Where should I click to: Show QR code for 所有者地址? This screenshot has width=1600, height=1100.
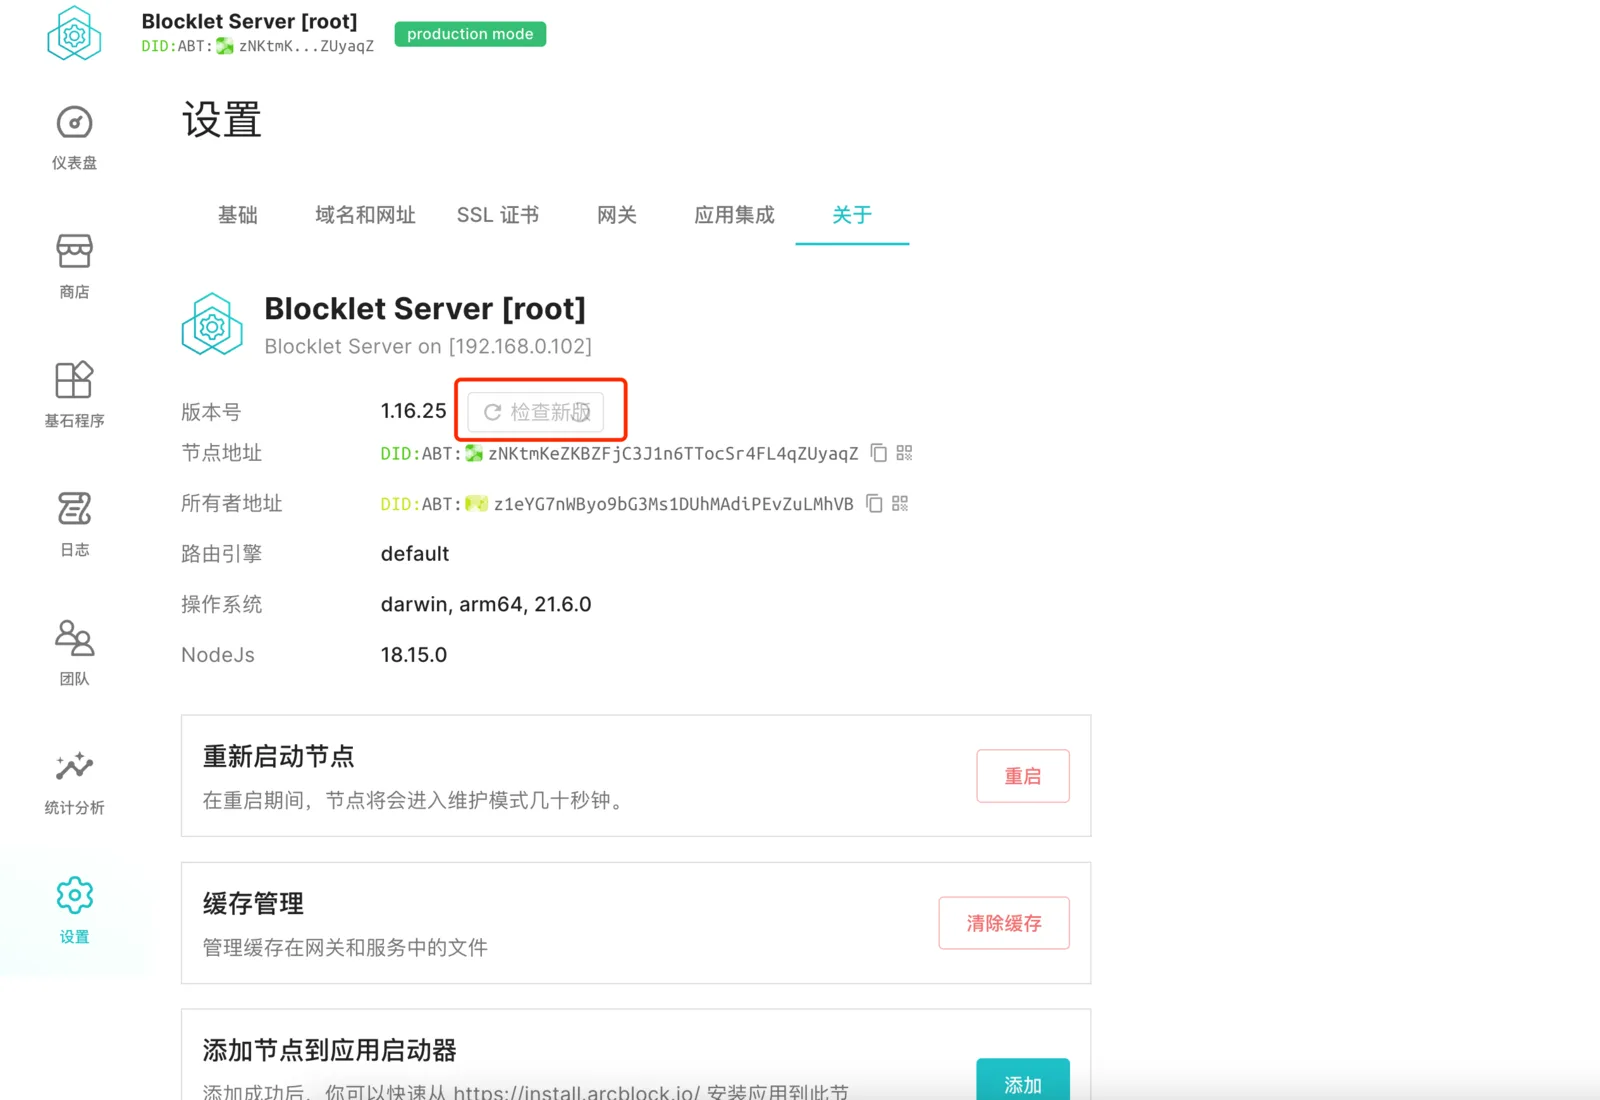tap(900, 504)
